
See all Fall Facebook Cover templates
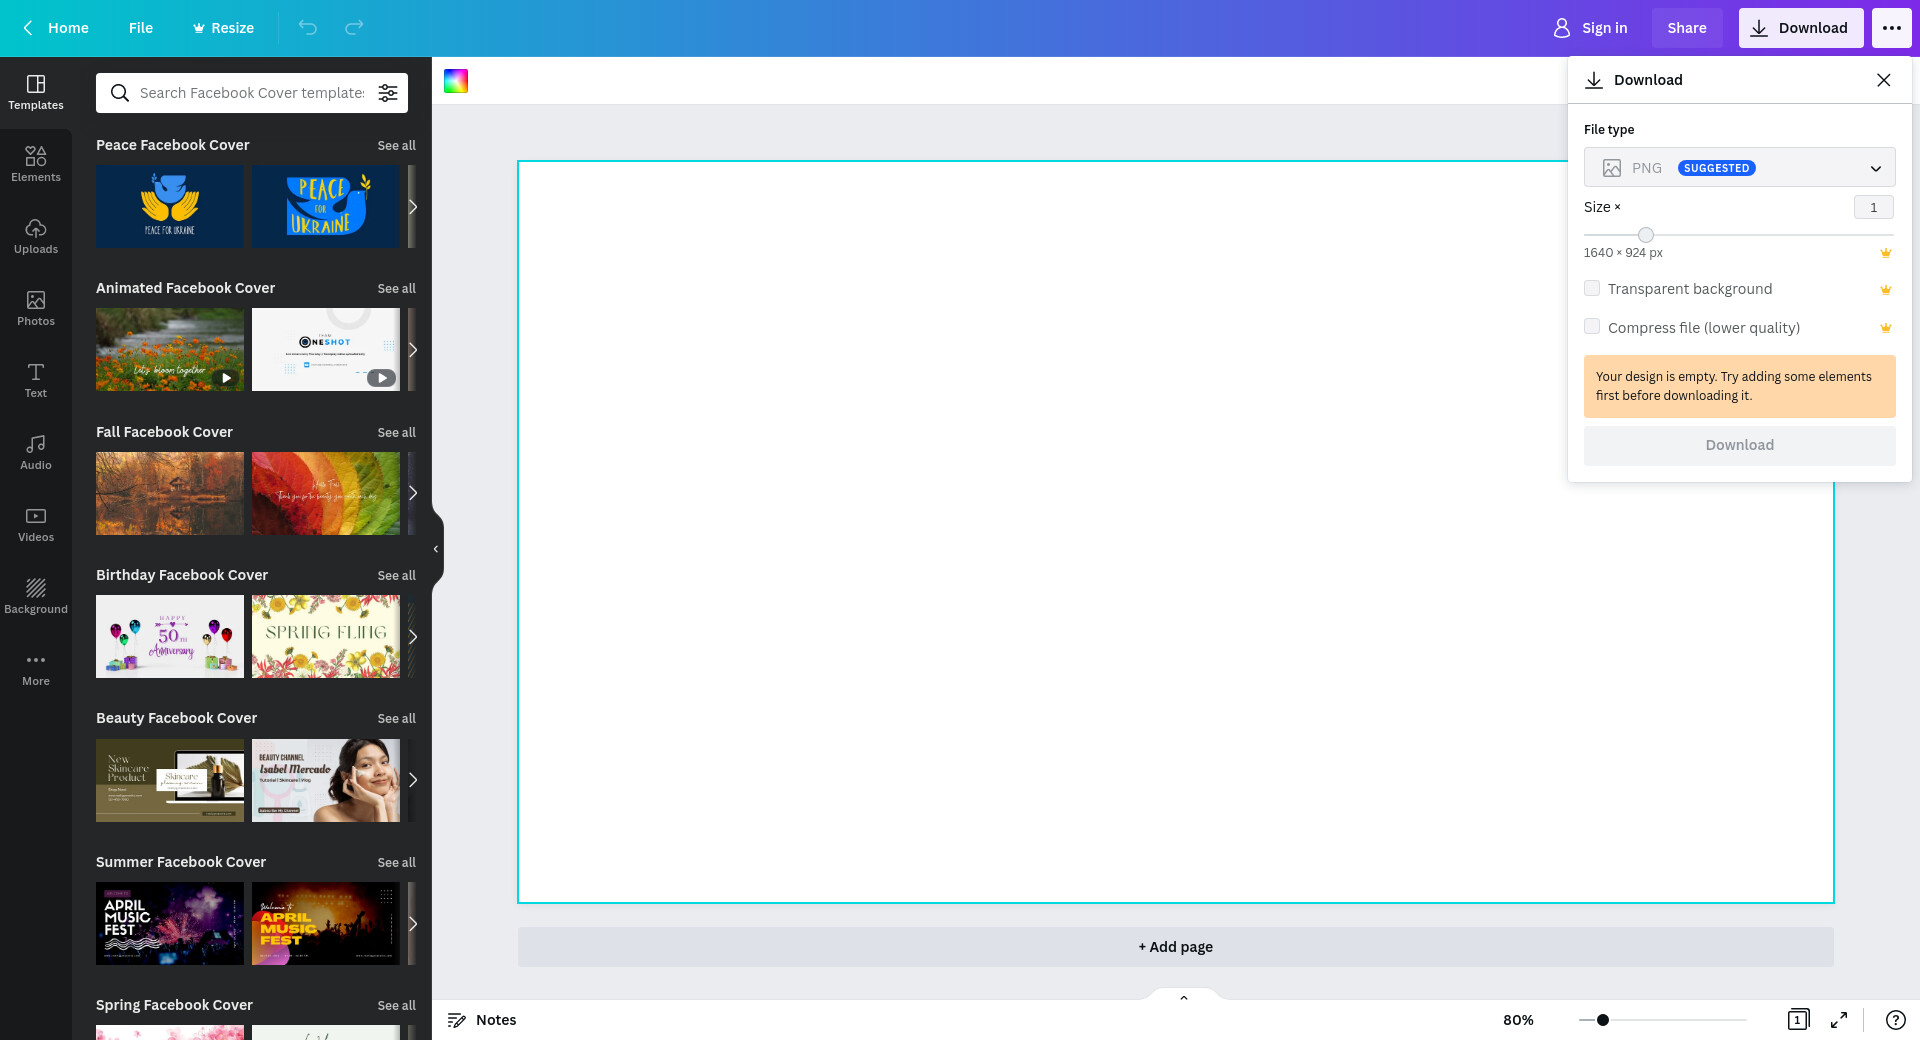tap(396, 432)
